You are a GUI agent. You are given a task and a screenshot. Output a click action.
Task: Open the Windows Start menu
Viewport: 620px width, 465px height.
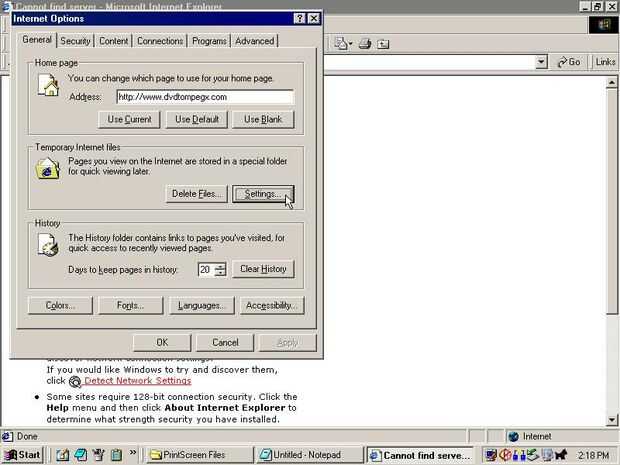[x=23, y=455]
